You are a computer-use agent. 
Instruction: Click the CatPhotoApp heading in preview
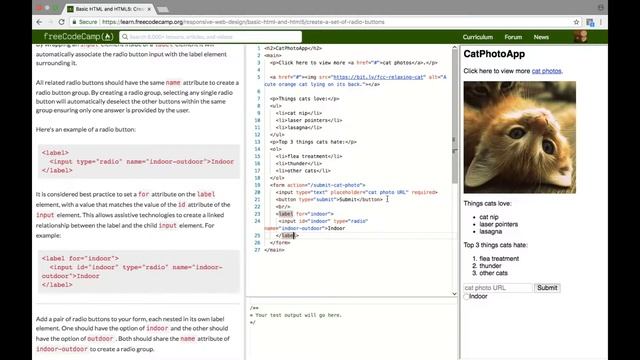click(494, 54)
